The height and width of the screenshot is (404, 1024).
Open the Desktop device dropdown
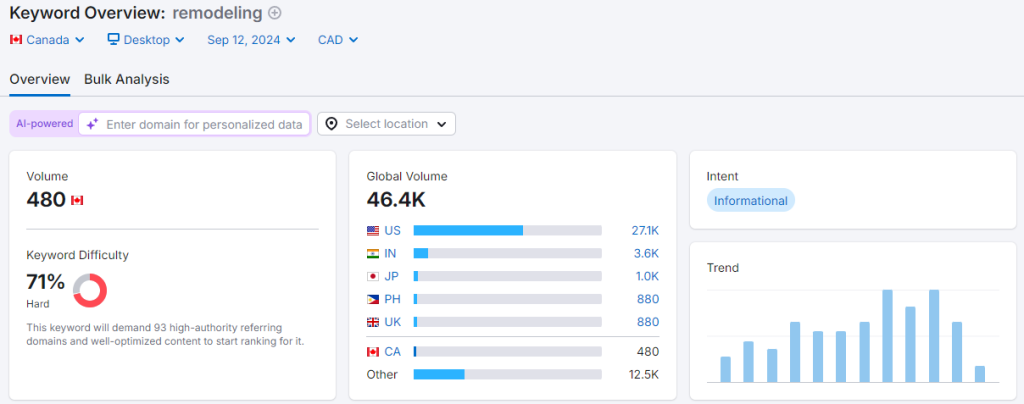[146, 40]
